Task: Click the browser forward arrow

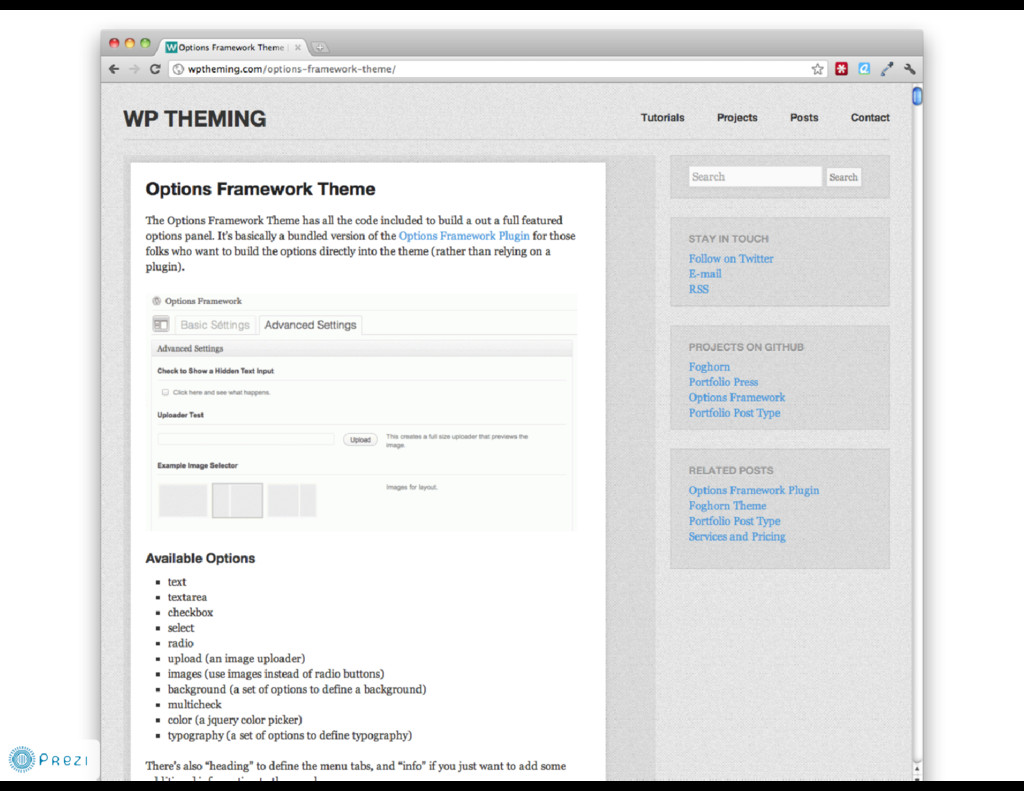Action: click(135, 69)
